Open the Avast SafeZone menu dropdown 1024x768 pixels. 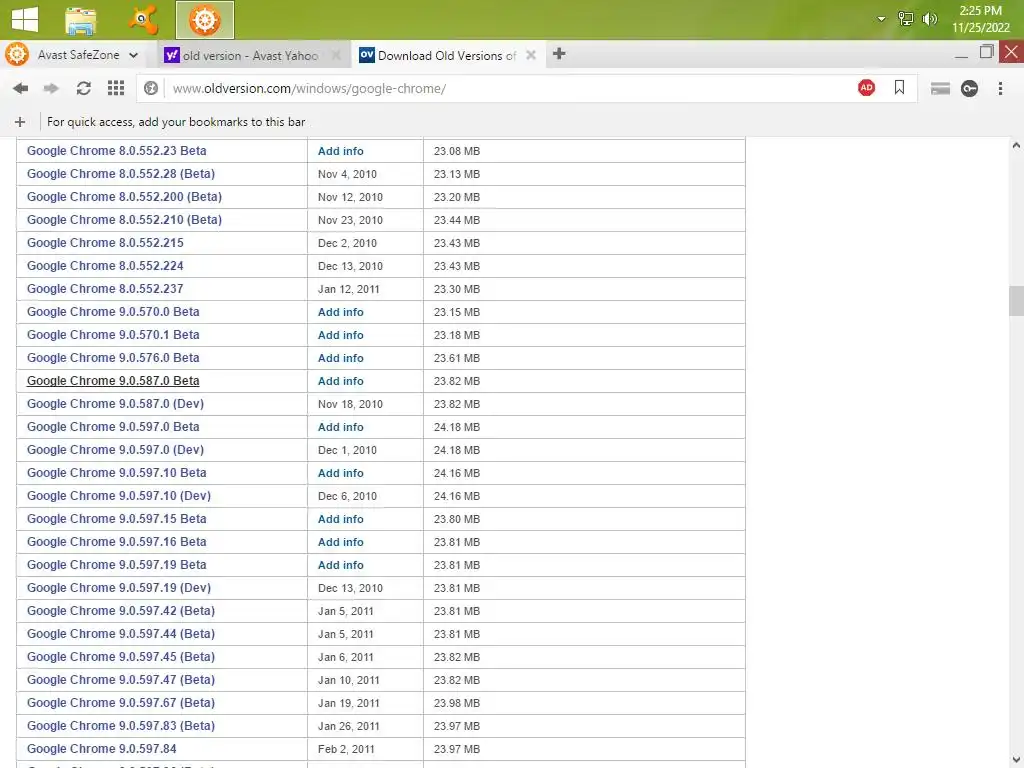[x=133, y=55]
